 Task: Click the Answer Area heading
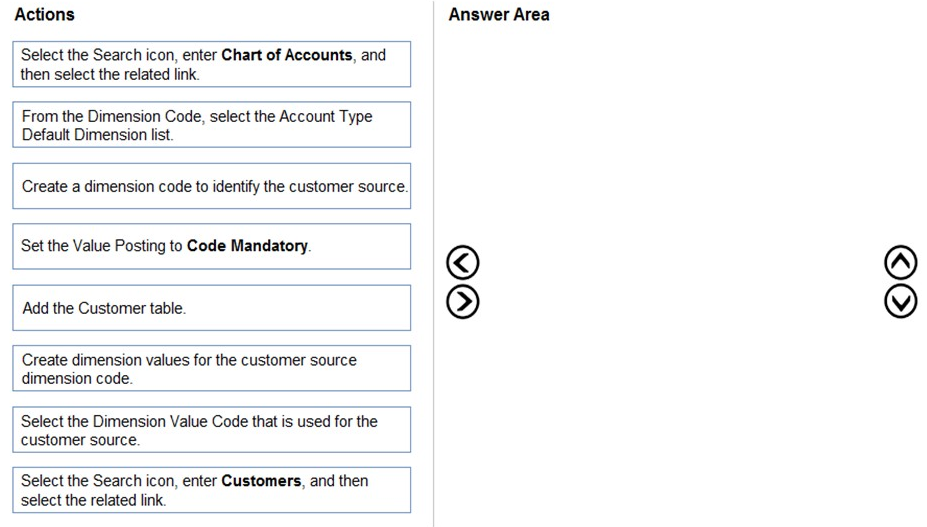tap(498, 14)
